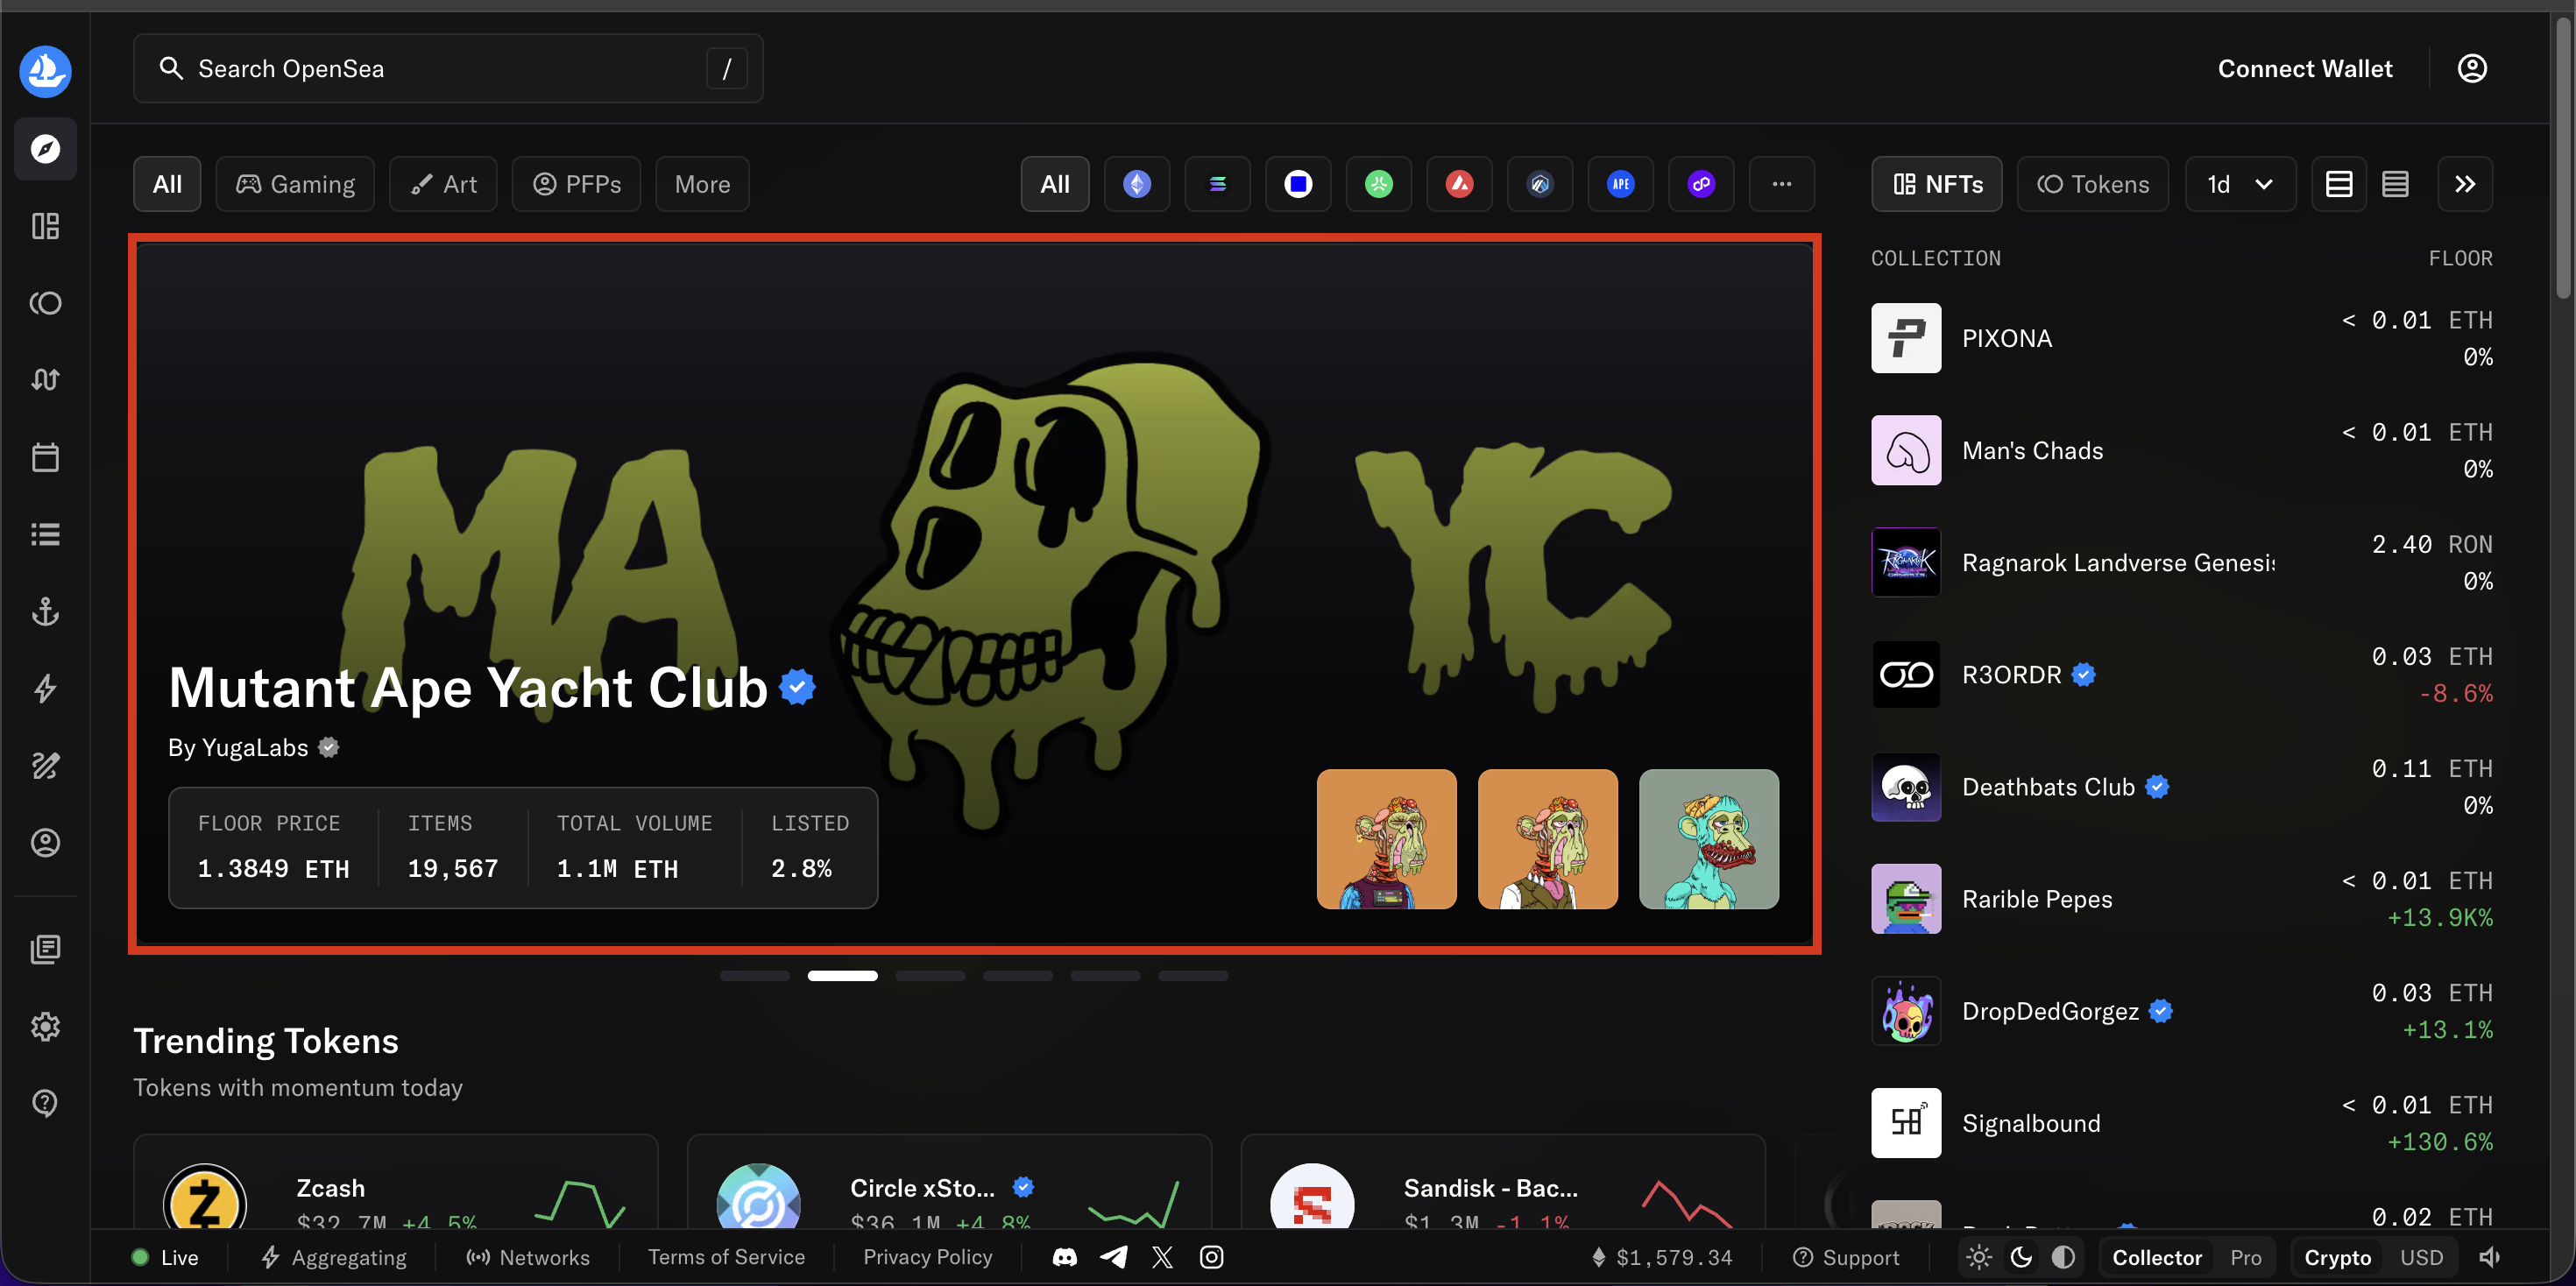Switch to dark theme moon icon
Screen dimensions: 2576x1286
(x=2021, y=1257)
